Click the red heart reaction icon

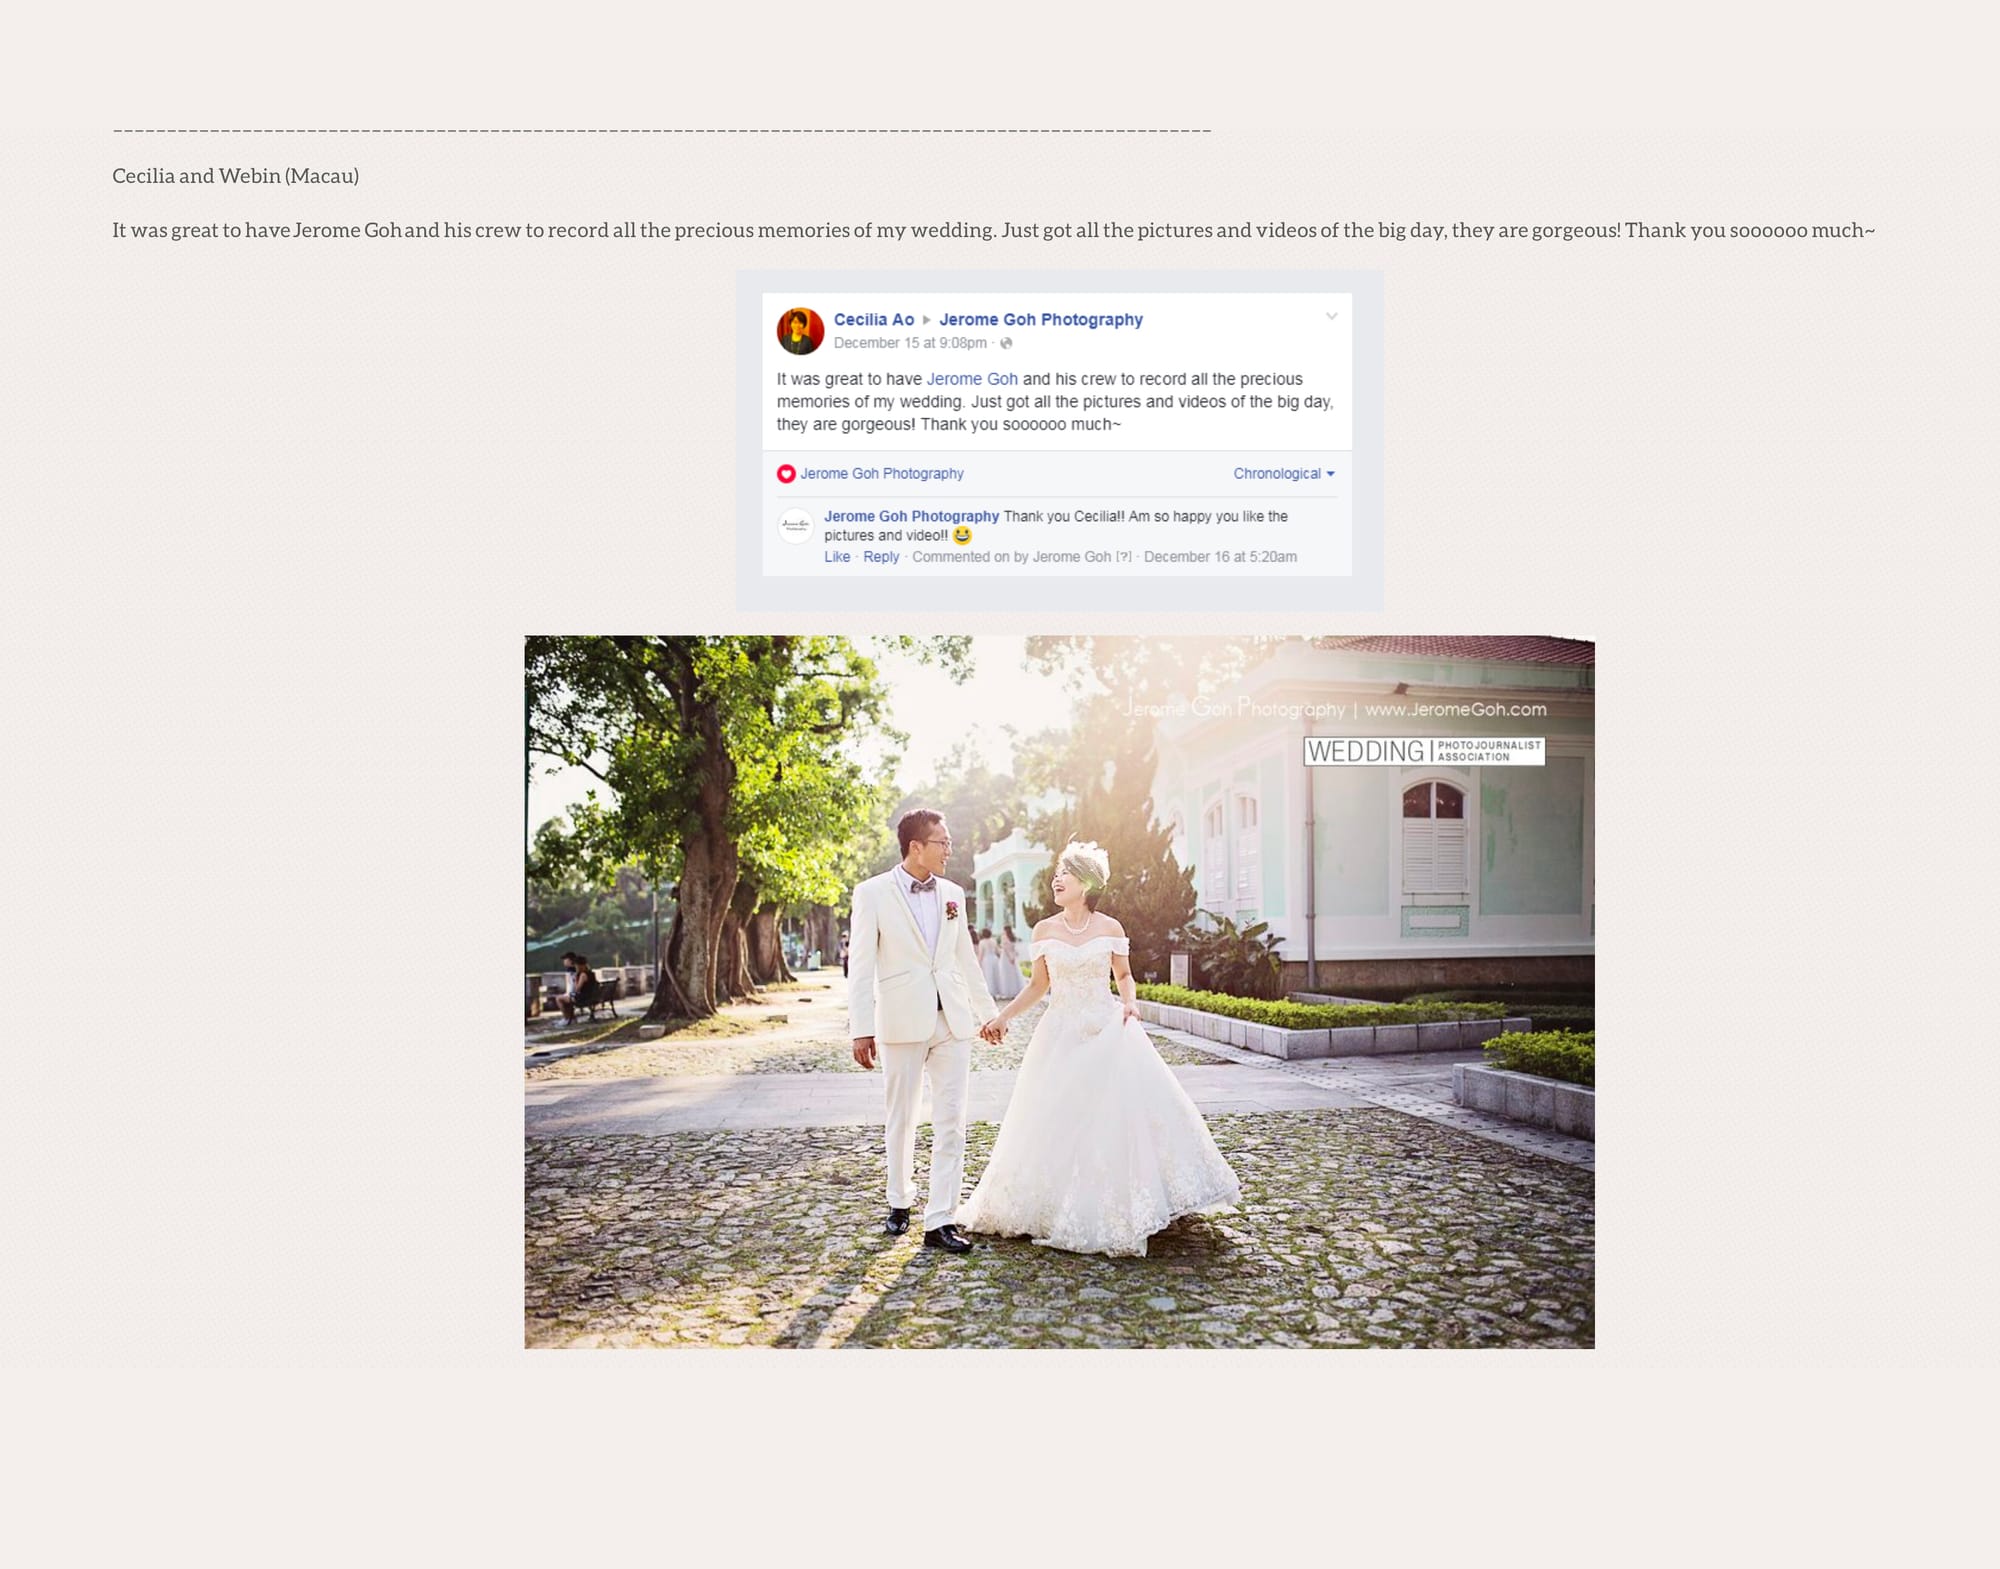786,474
